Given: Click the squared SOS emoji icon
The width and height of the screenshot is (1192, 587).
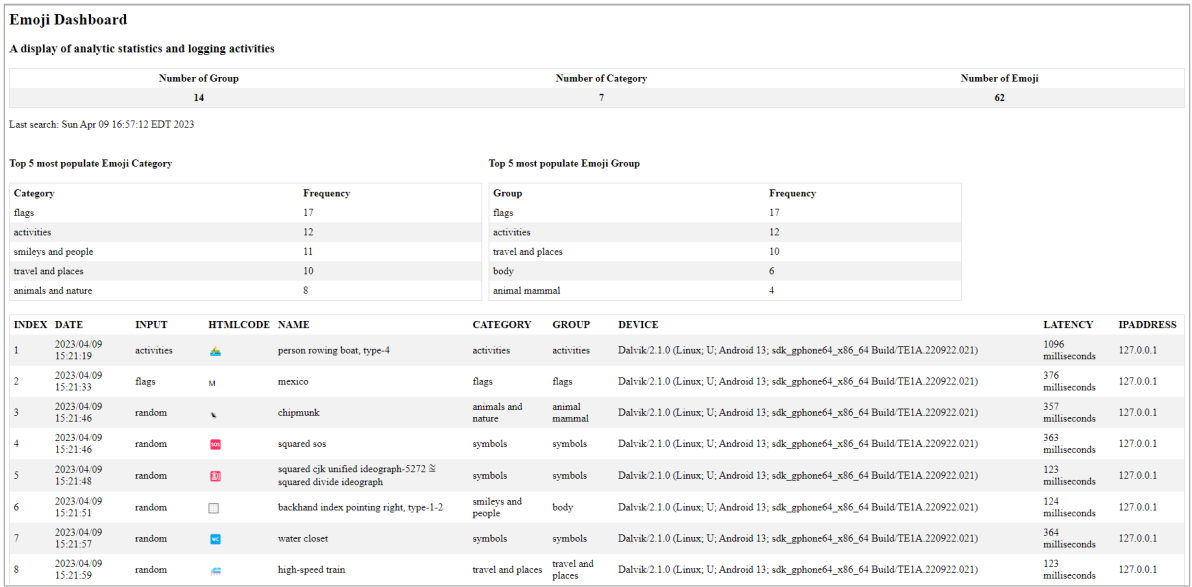Looking at the screenshot, I should coord(214,443).
